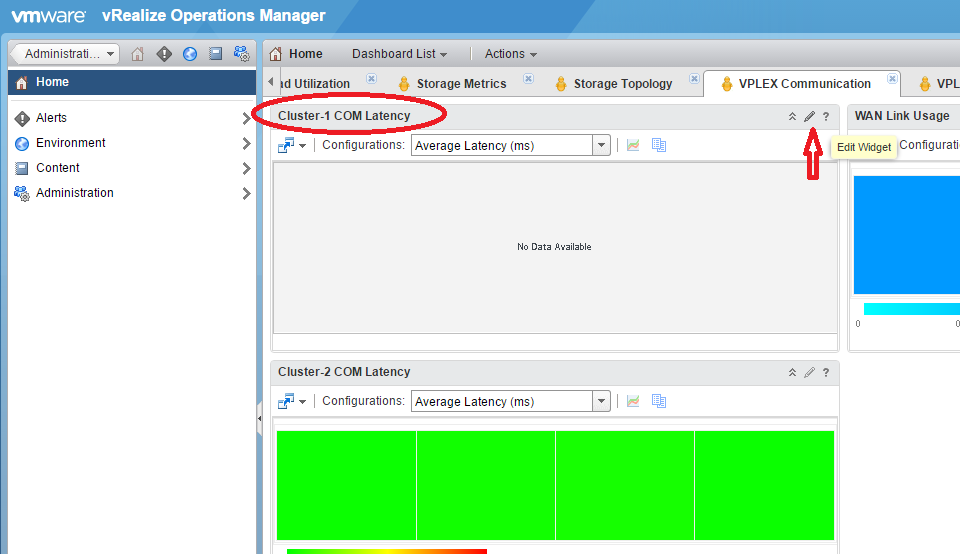Click first green heatmap cell in Cluster-2

[347, 485]
